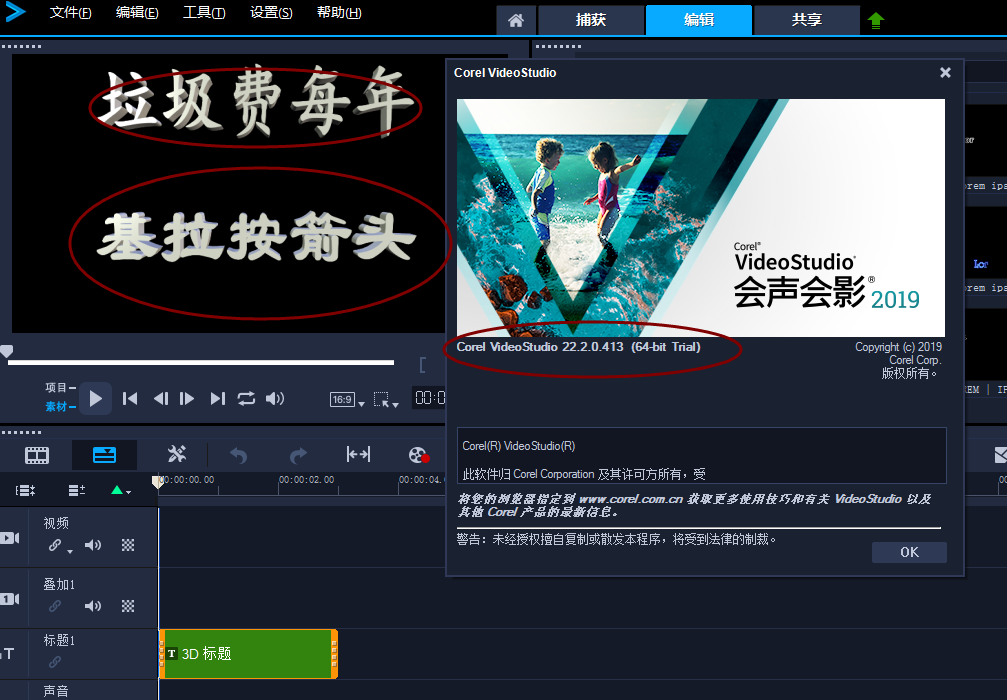Select 素材 playback mode
This screenshot has width=1007, height=700.
coord(60,407)
